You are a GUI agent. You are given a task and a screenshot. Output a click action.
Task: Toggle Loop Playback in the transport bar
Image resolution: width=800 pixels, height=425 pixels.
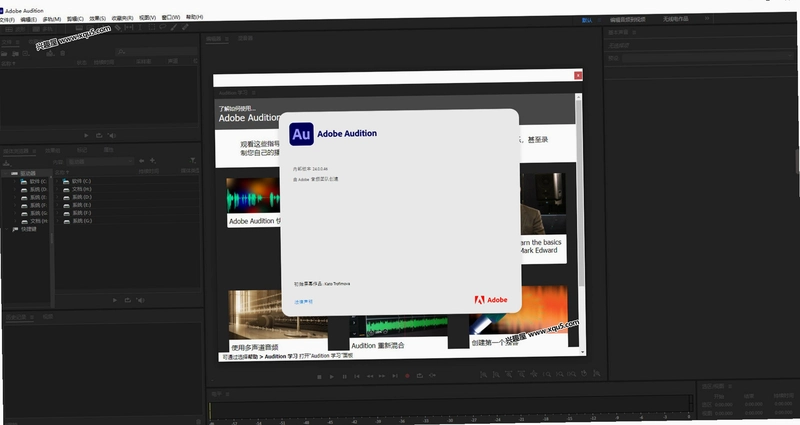click(x=419, y=376)
